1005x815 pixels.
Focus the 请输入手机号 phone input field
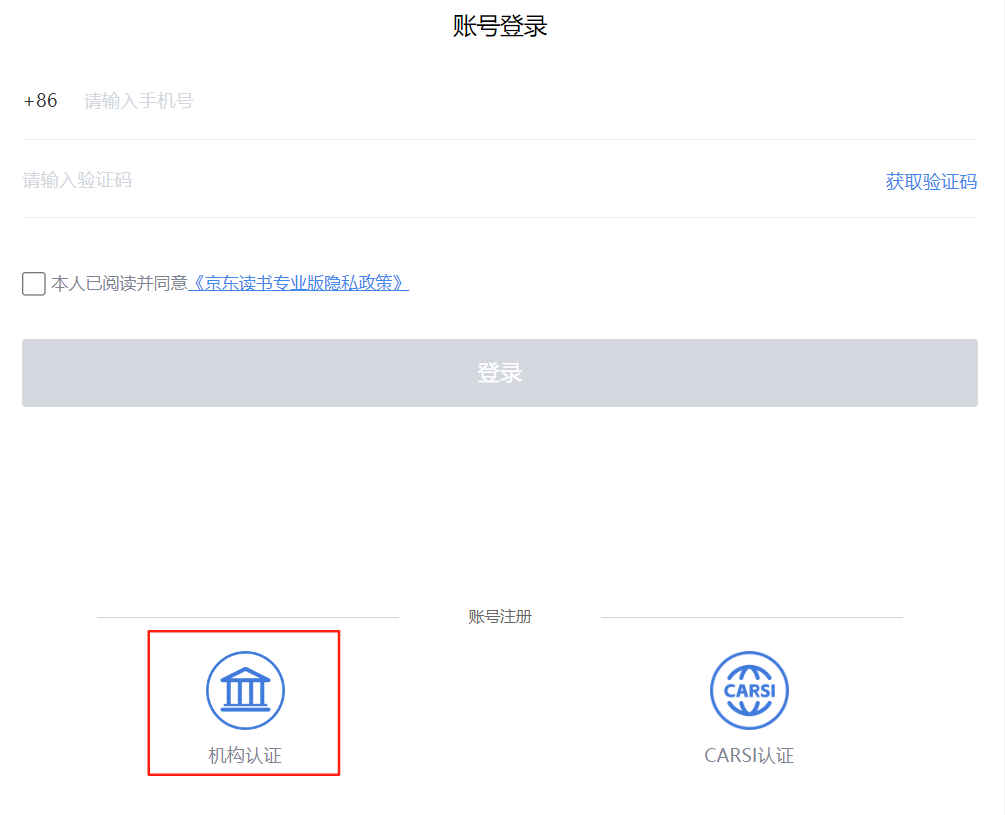[x=400, y=101]
